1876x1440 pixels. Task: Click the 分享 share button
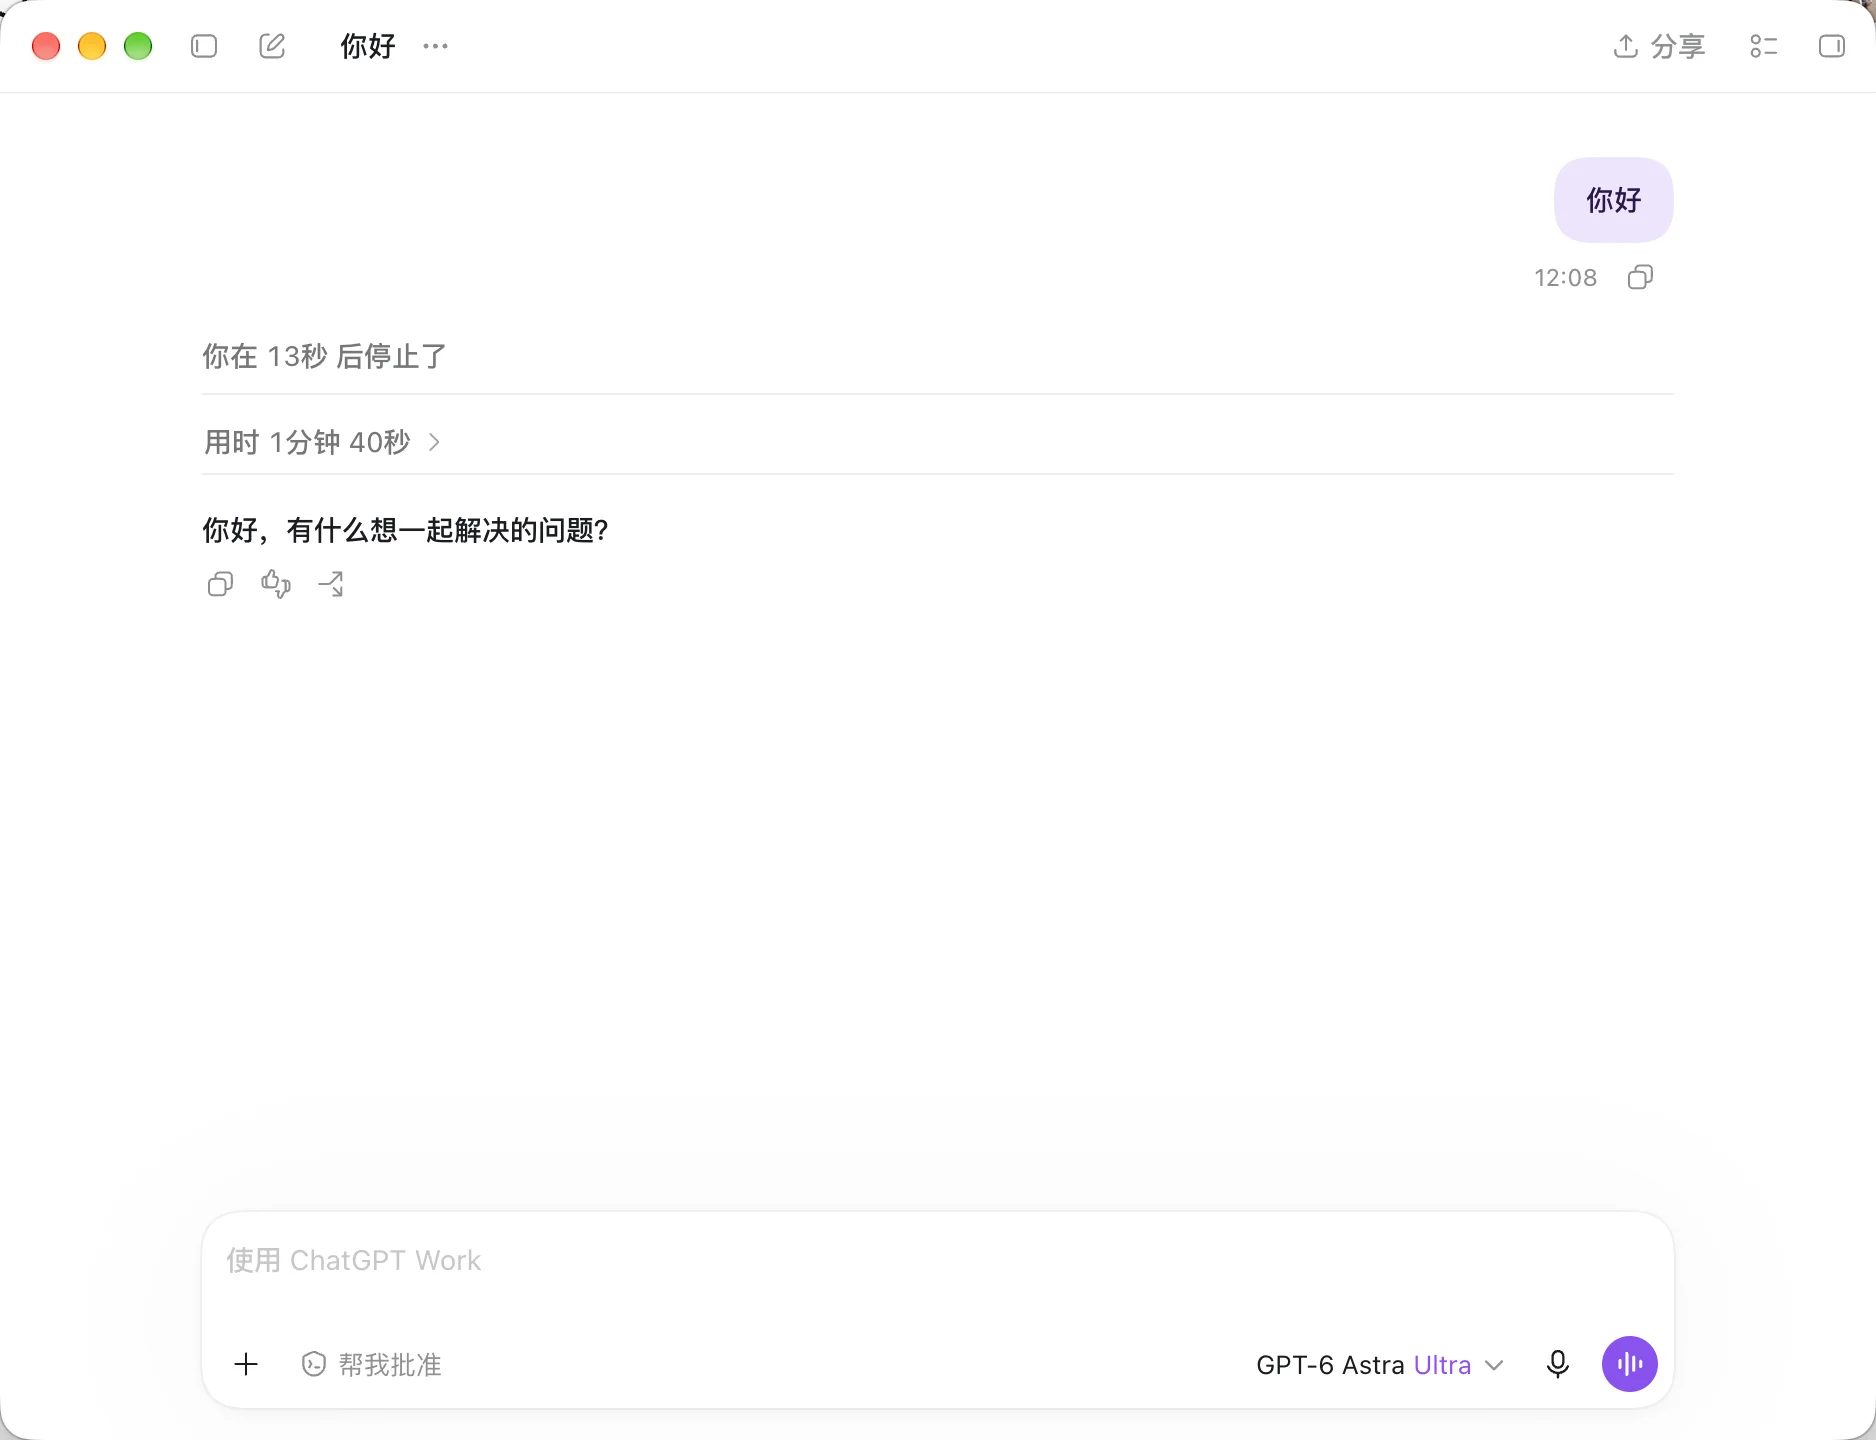coord(1659,46)
